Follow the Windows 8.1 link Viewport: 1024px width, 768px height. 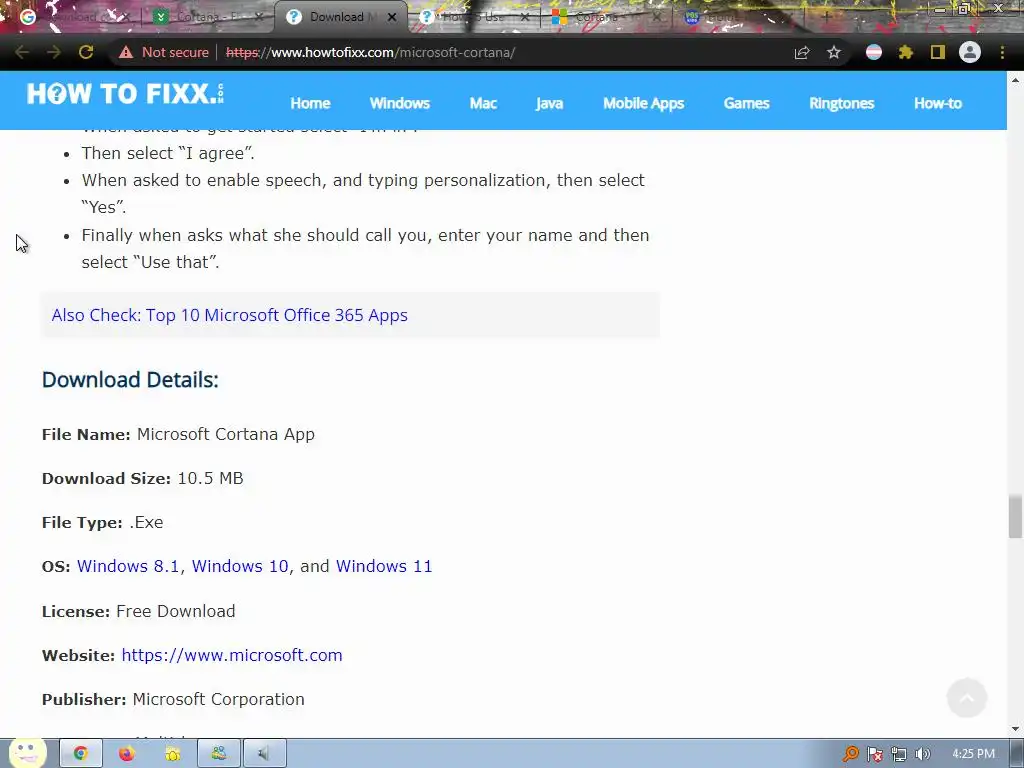(x=128, y=566)
